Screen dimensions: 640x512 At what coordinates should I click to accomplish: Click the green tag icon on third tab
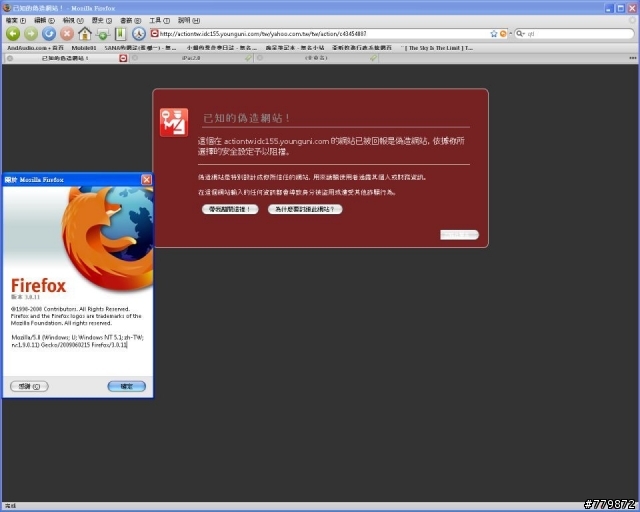click(373, 58)
